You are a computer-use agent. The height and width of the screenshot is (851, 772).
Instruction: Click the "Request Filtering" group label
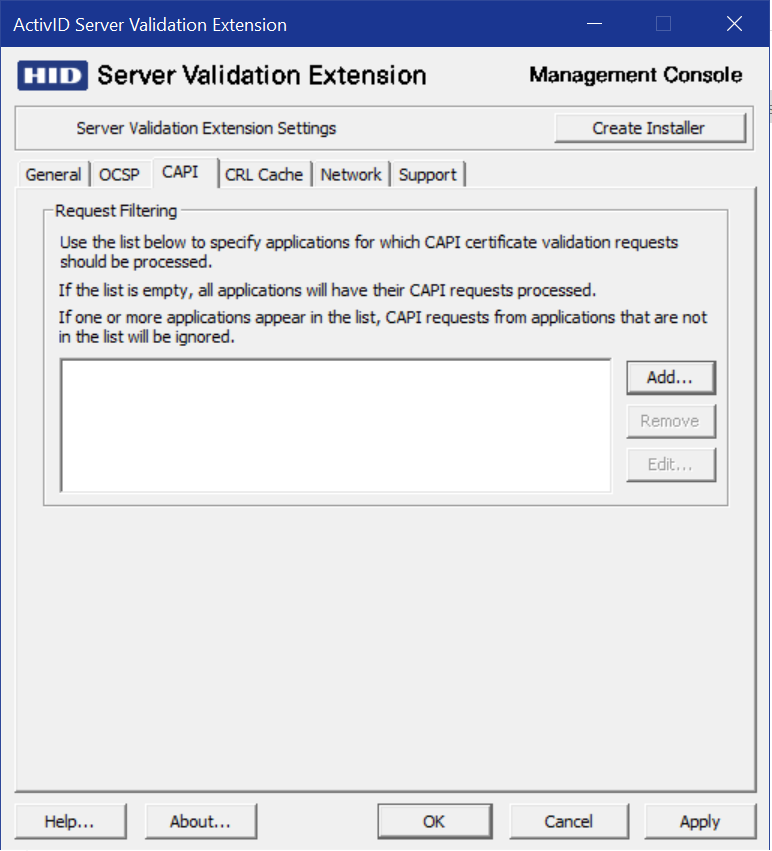click(116, 211)
